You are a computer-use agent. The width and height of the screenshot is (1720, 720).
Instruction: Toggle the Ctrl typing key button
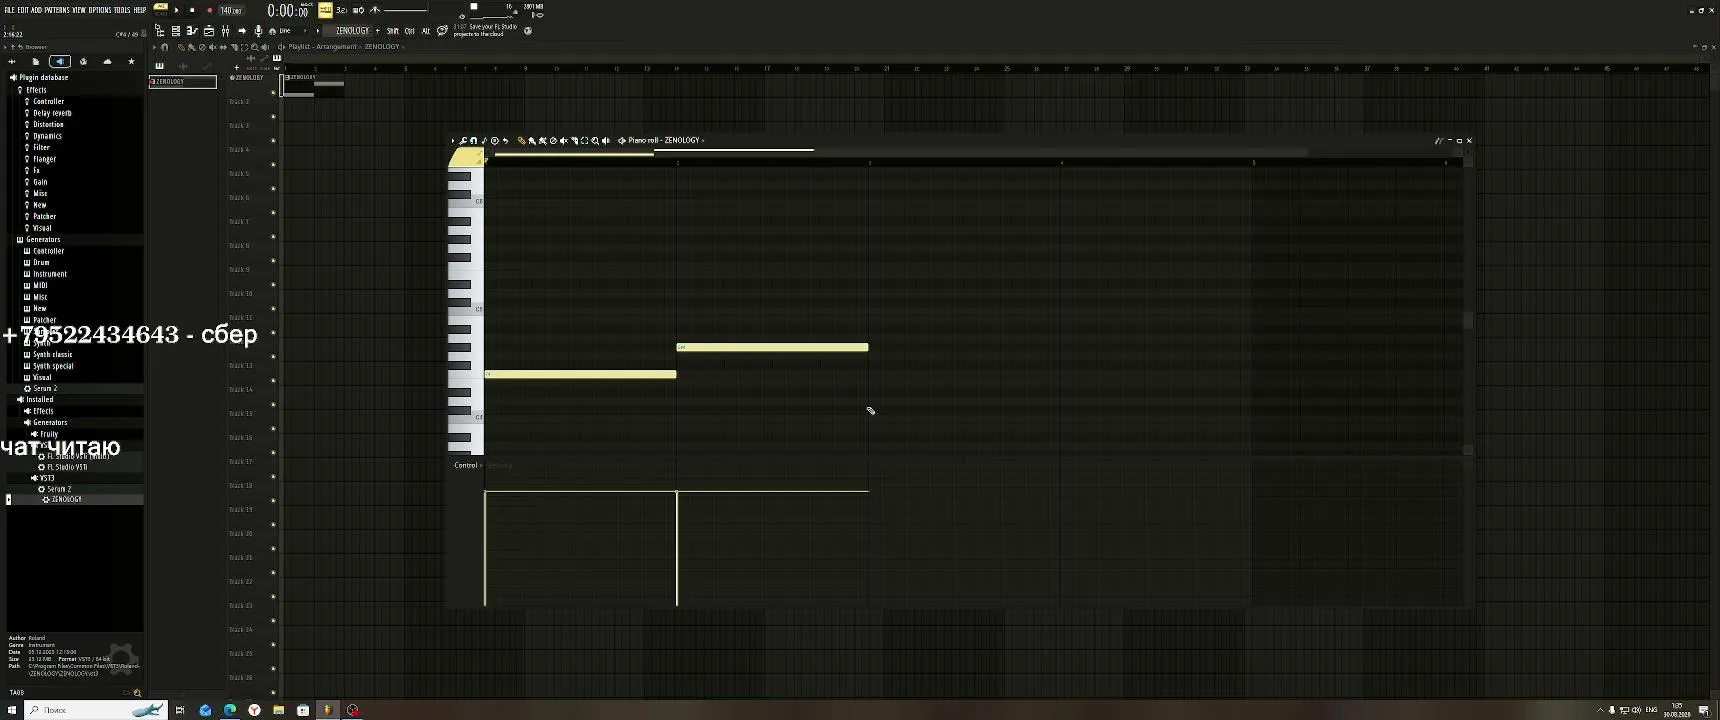click(410, 31)
